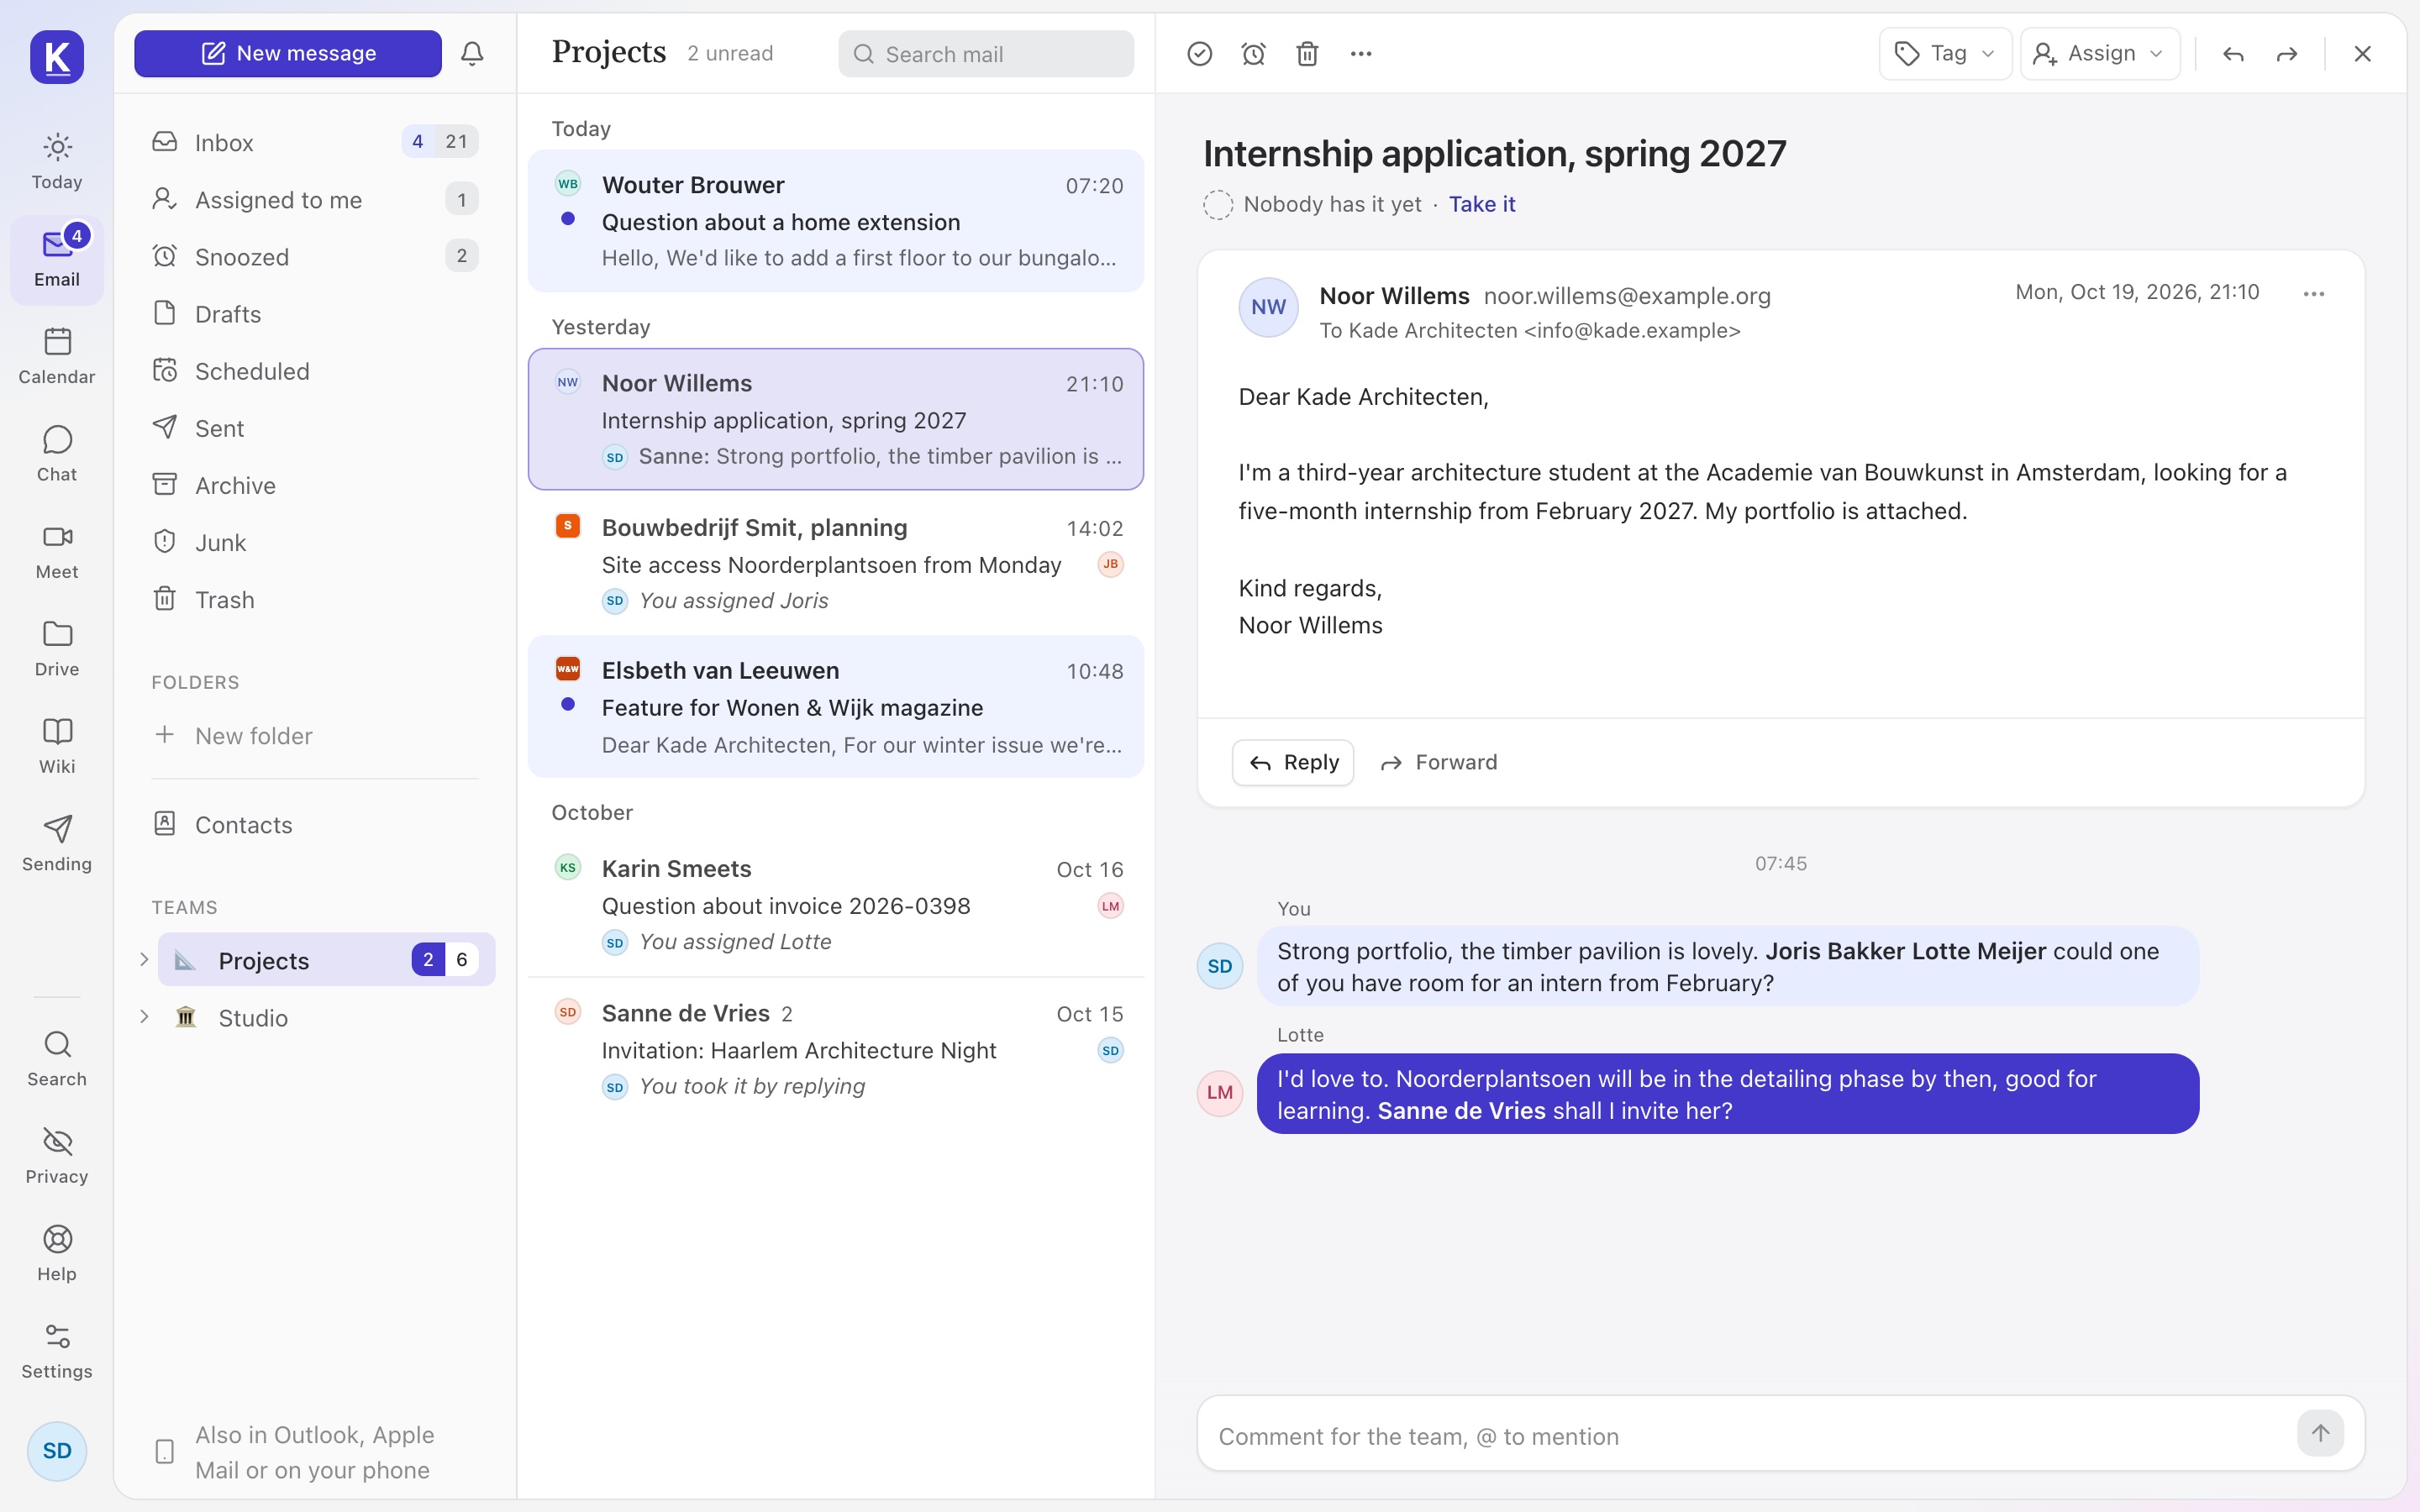Expand the Projects team tree

[144, 960]
